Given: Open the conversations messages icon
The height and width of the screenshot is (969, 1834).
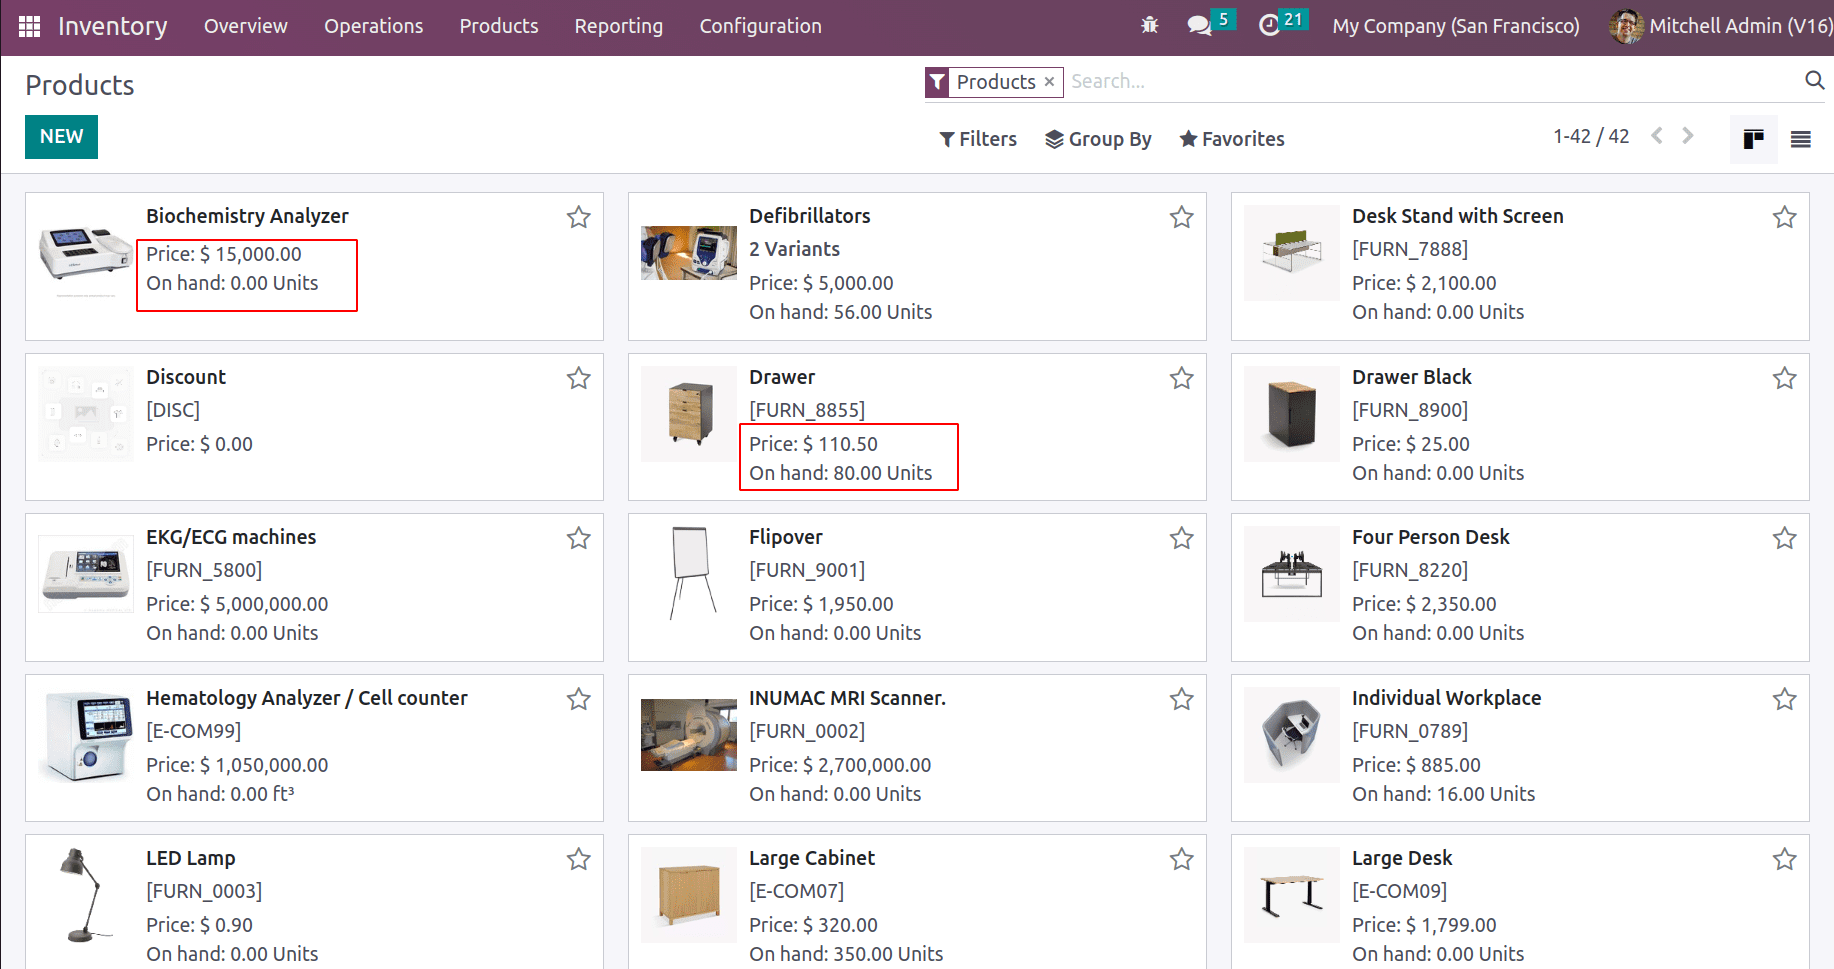Looking at the screenshot, I should click(x=1199, y=26).
